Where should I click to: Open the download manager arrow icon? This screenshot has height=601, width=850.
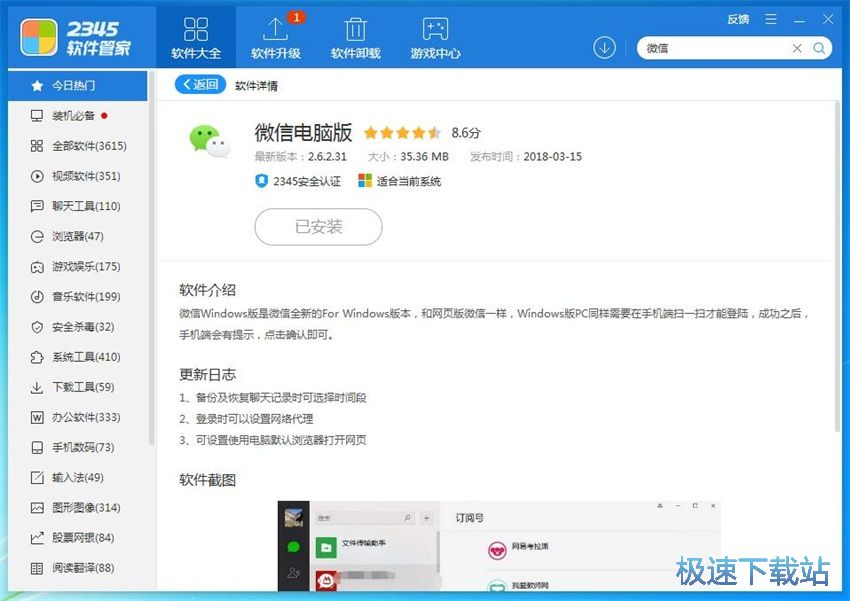pos(604,48)
